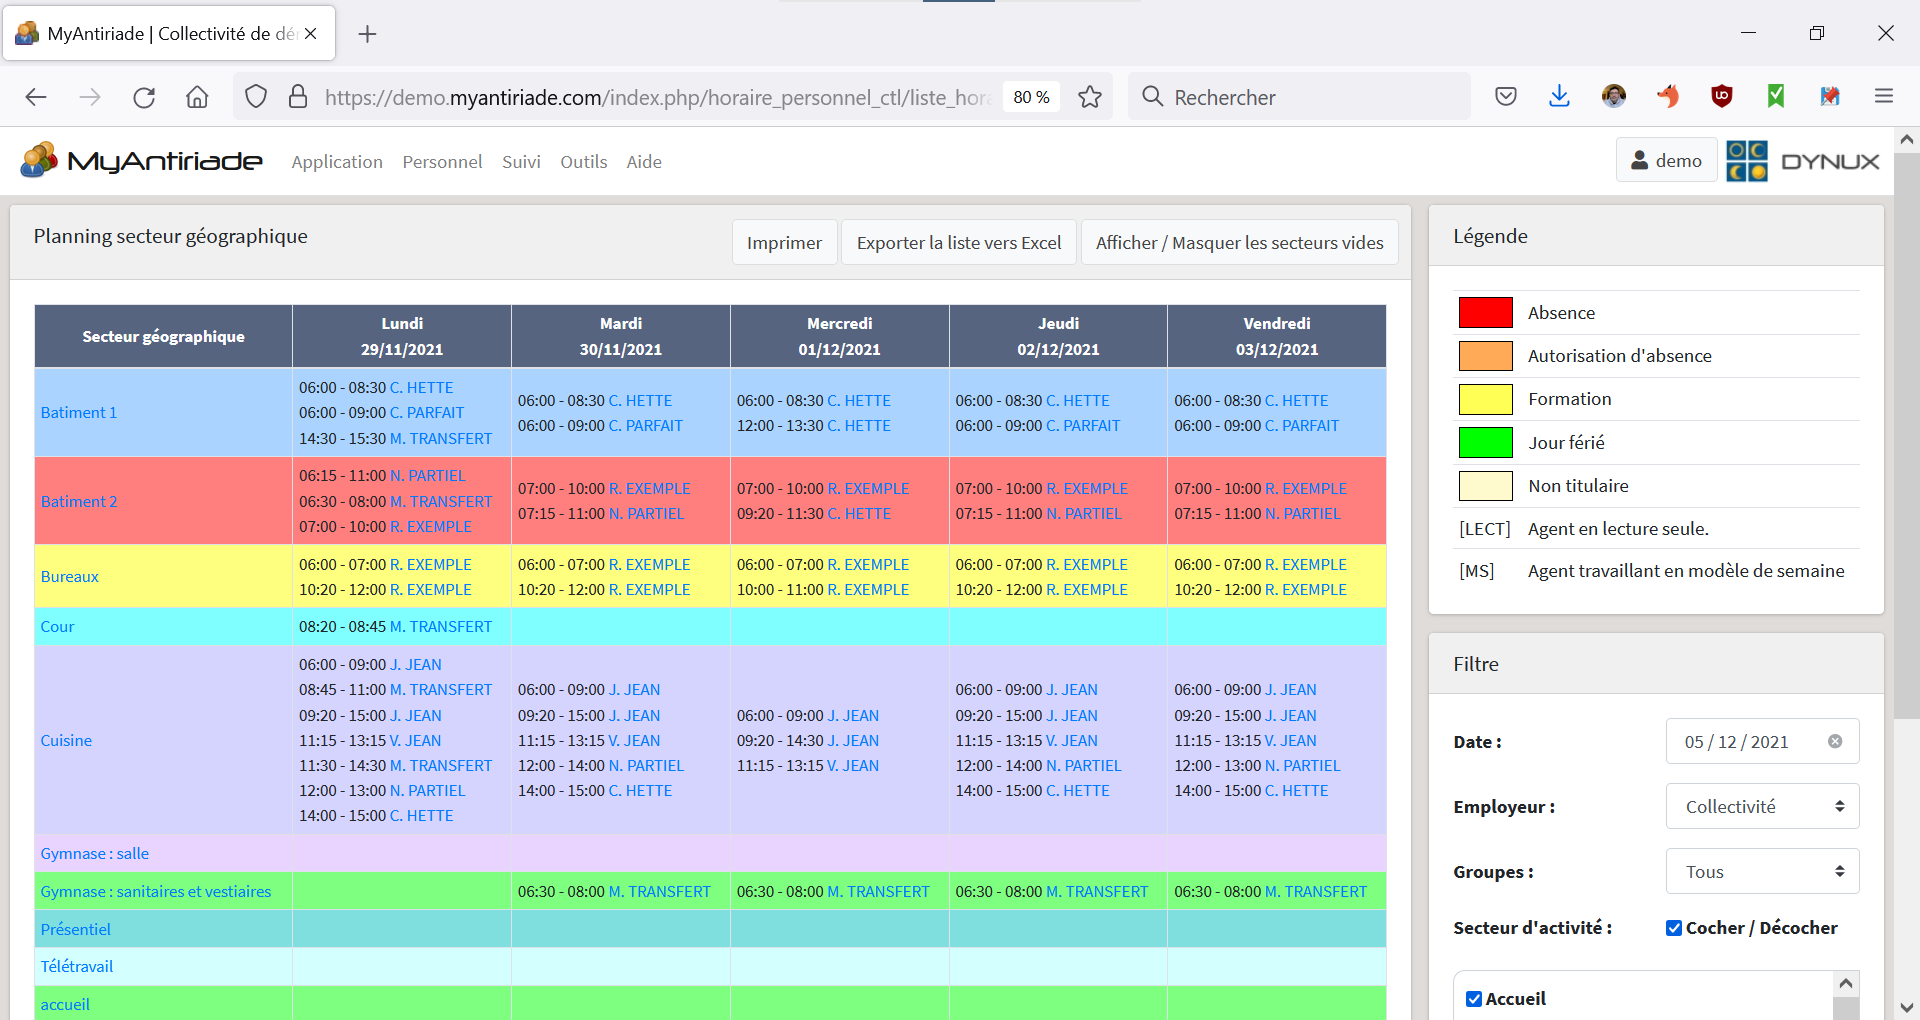
Task: Uncheck the Accueil sector checkbox
Action: click(x=1473, y=999)
